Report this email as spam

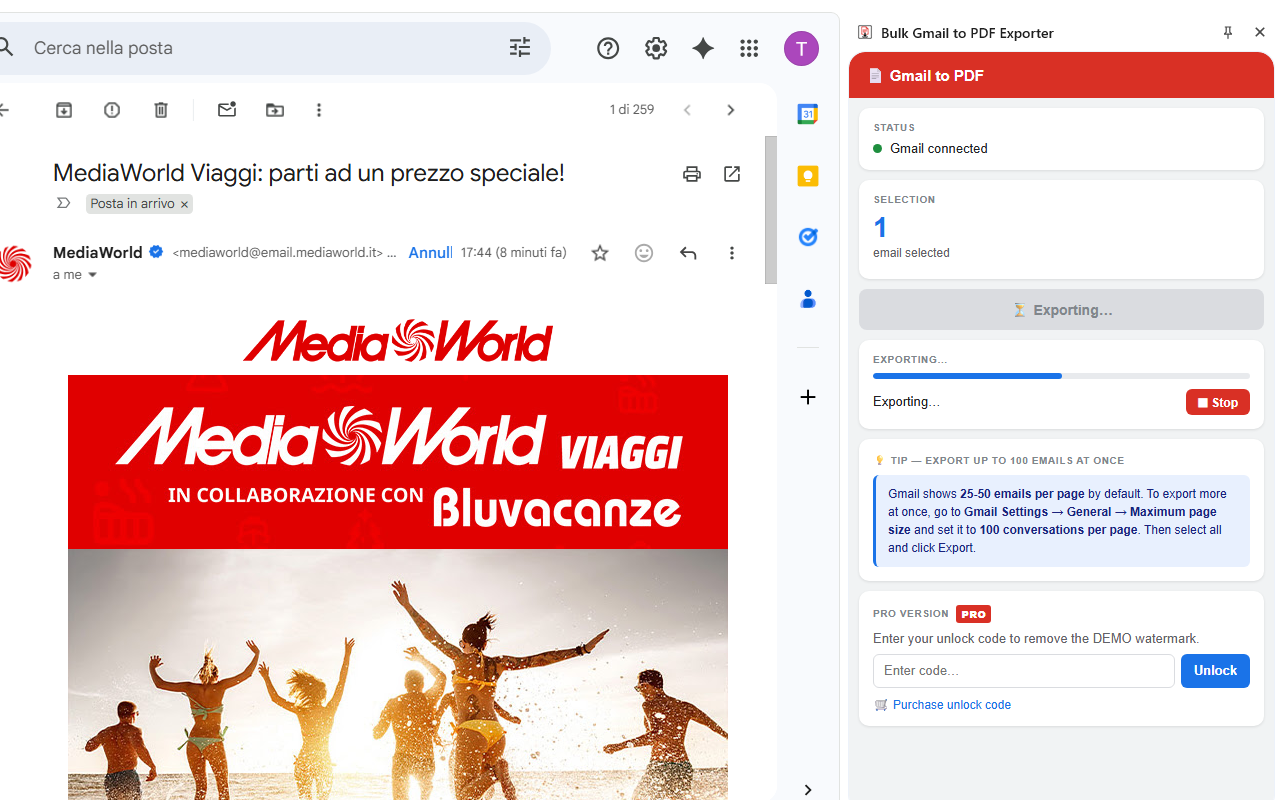pos(112,110)
